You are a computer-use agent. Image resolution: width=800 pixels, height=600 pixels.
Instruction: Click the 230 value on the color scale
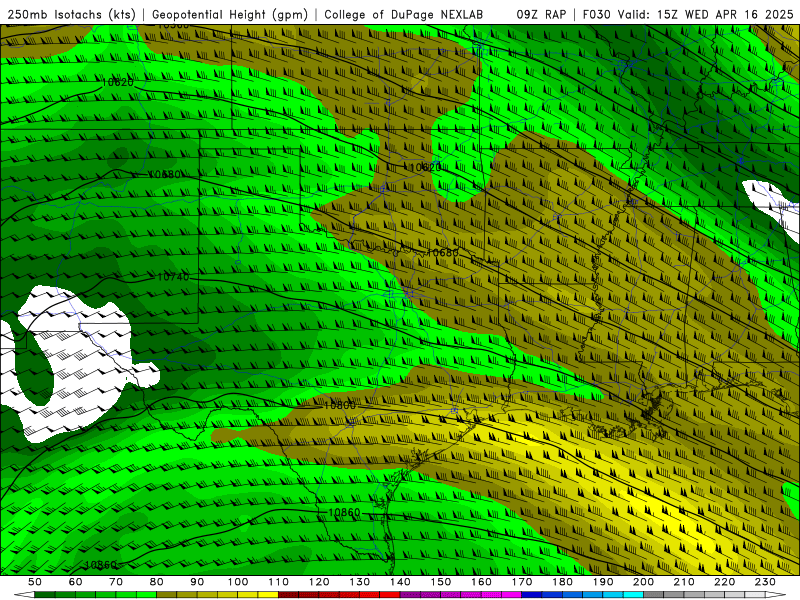coord(765,582)
